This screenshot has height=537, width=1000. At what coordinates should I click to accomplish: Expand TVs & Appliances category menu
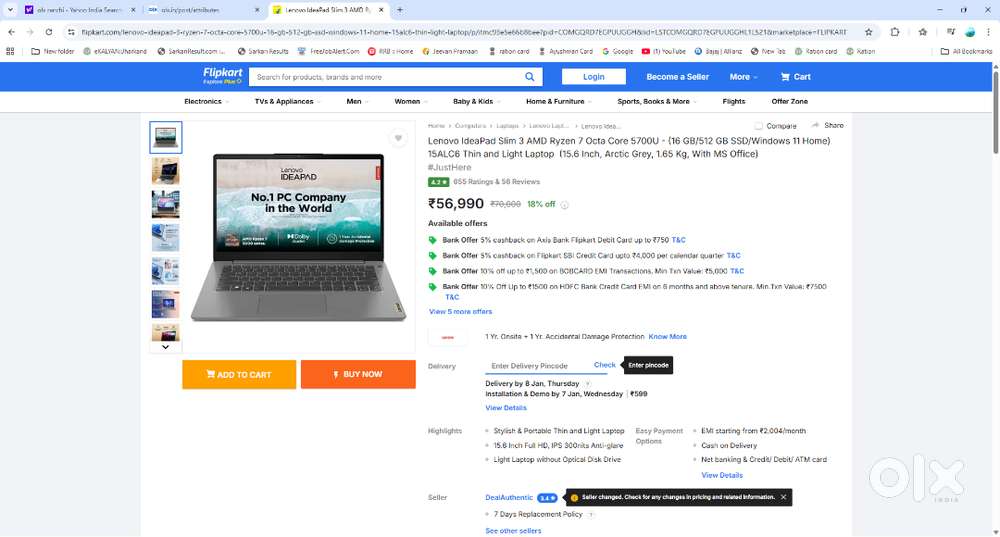click(x=287, y=101)
